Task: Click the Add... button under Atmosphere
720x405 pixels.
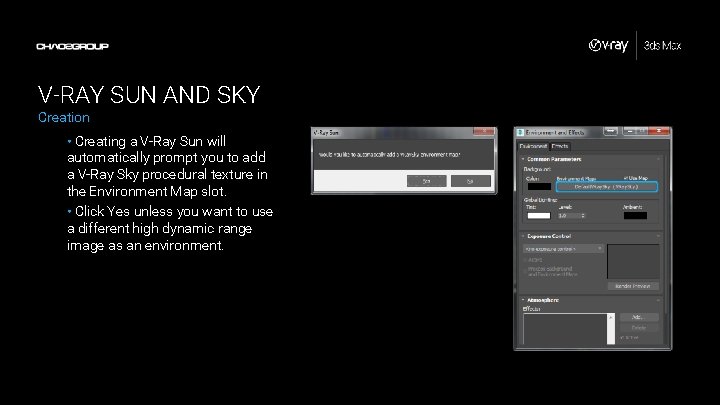Action: point(639,317)
